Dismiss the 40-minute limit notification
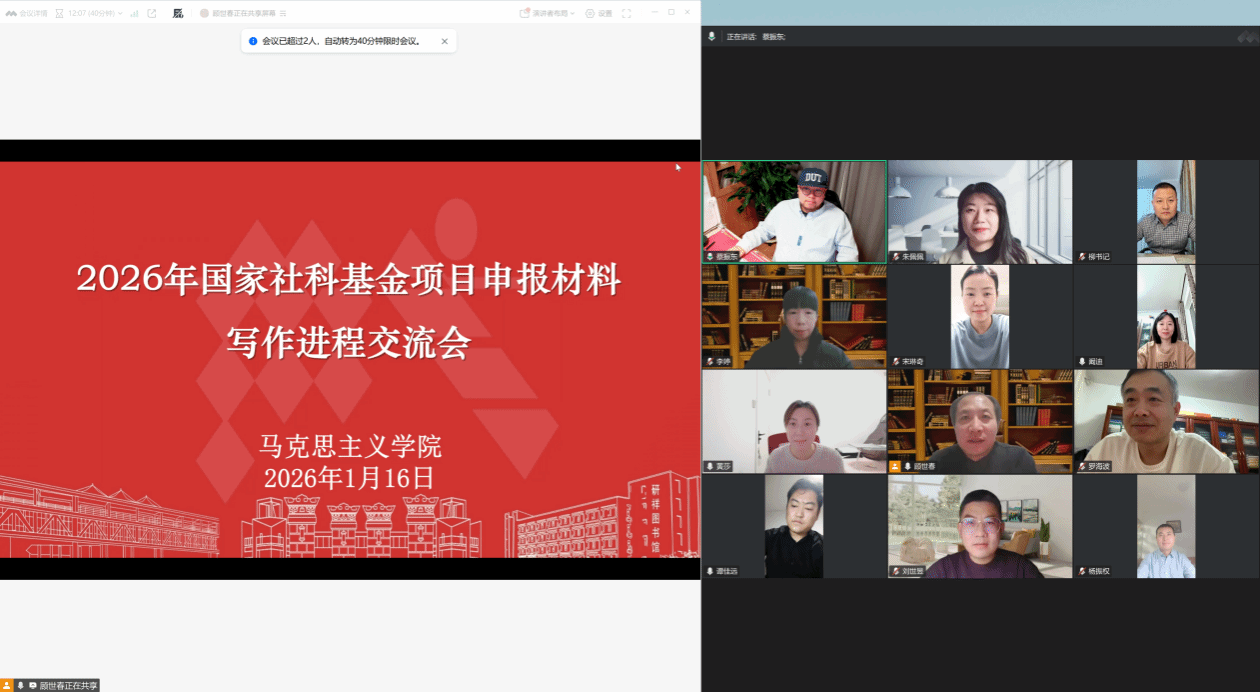The height and width of the screenshot is (692, 1260). [x=444, y=41]
